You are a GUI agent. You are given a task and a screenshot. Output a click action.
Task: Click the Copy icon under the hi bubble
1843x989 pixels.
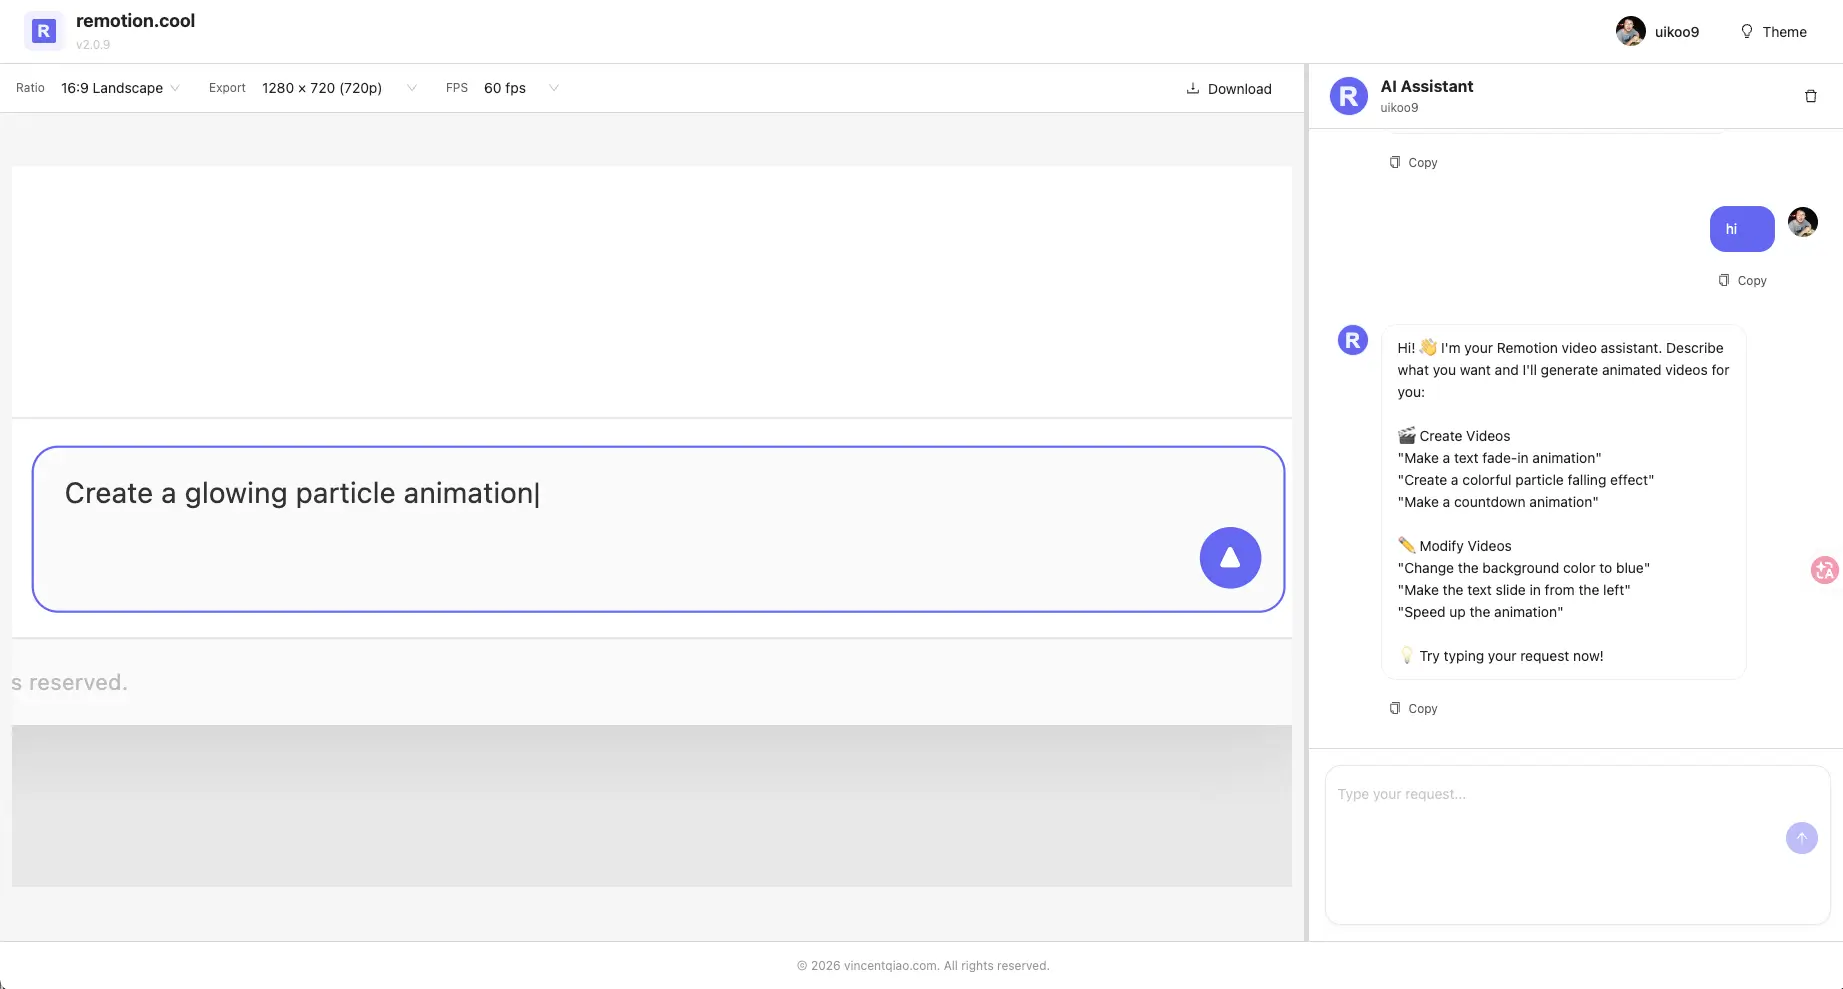point(1742,280)
